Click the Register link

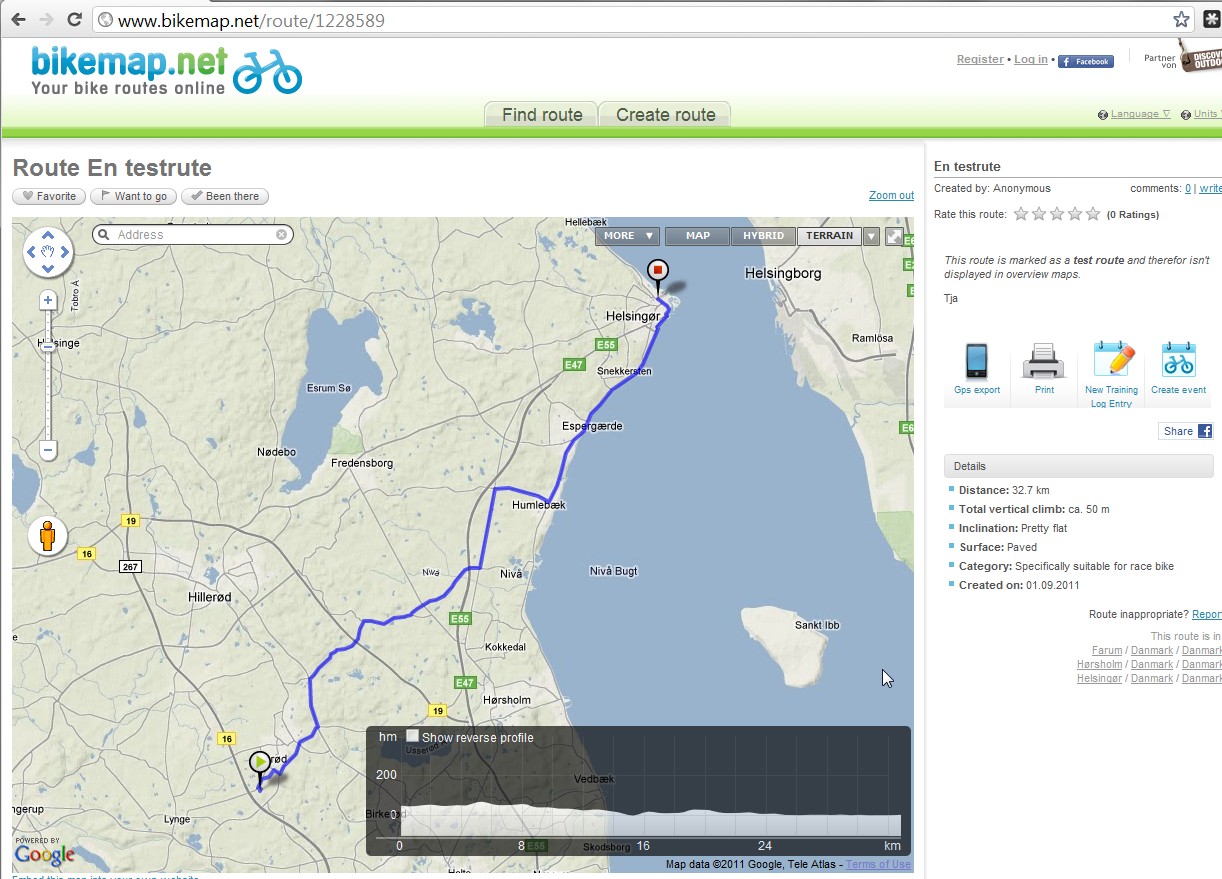tap(980, 59)
